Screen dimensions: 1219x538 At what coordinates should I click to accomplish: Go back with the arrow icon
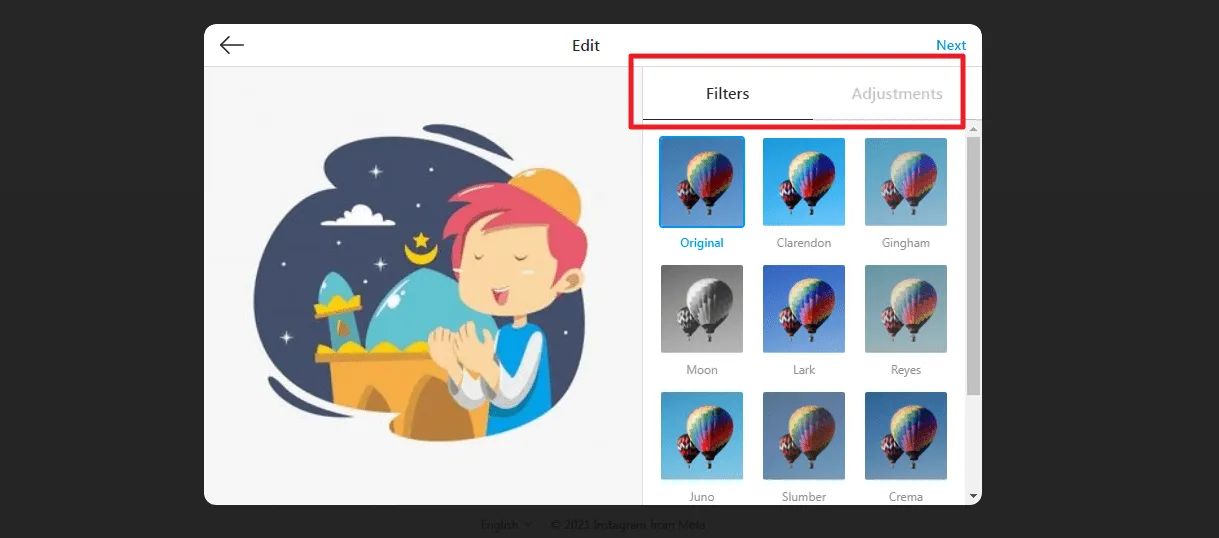[x=232, y=45]
